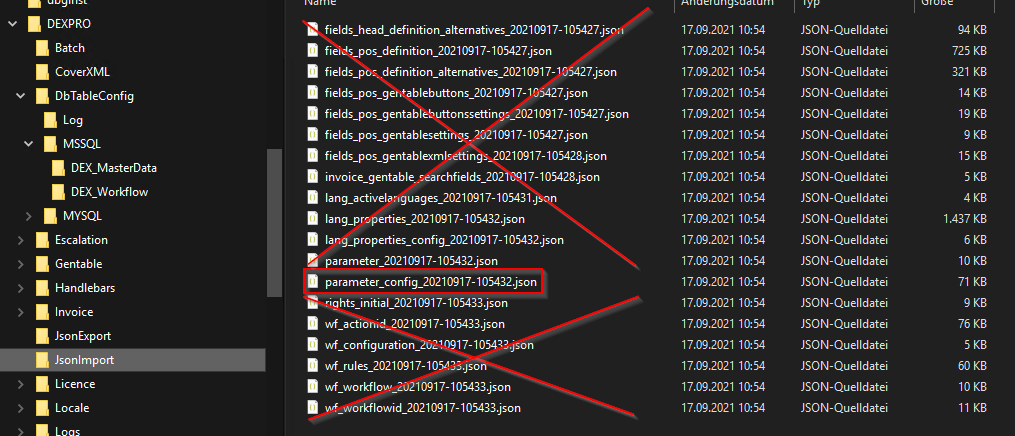The height and width of the screenshot is (436, 1015).
Task: Collapse the DbTableConfig folder node
Action: point(21,96)
